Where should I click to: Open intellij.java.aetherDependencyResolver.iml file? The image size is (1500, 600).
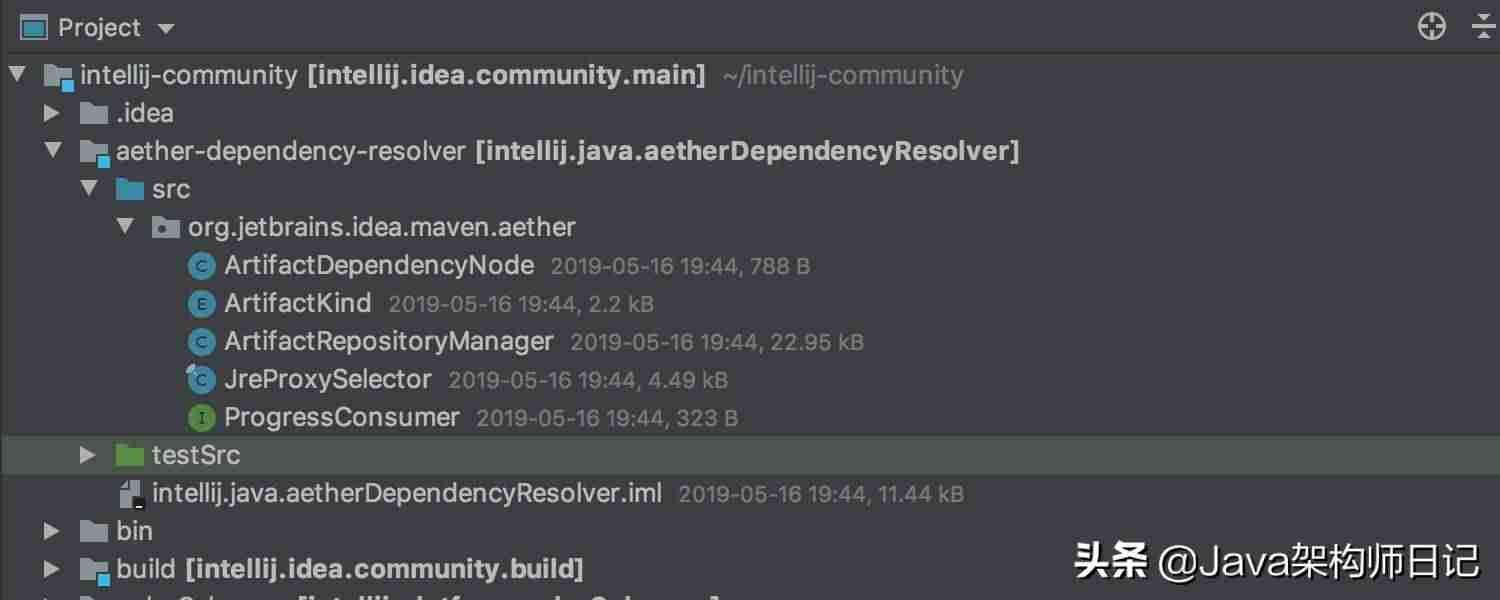(407, 493)
